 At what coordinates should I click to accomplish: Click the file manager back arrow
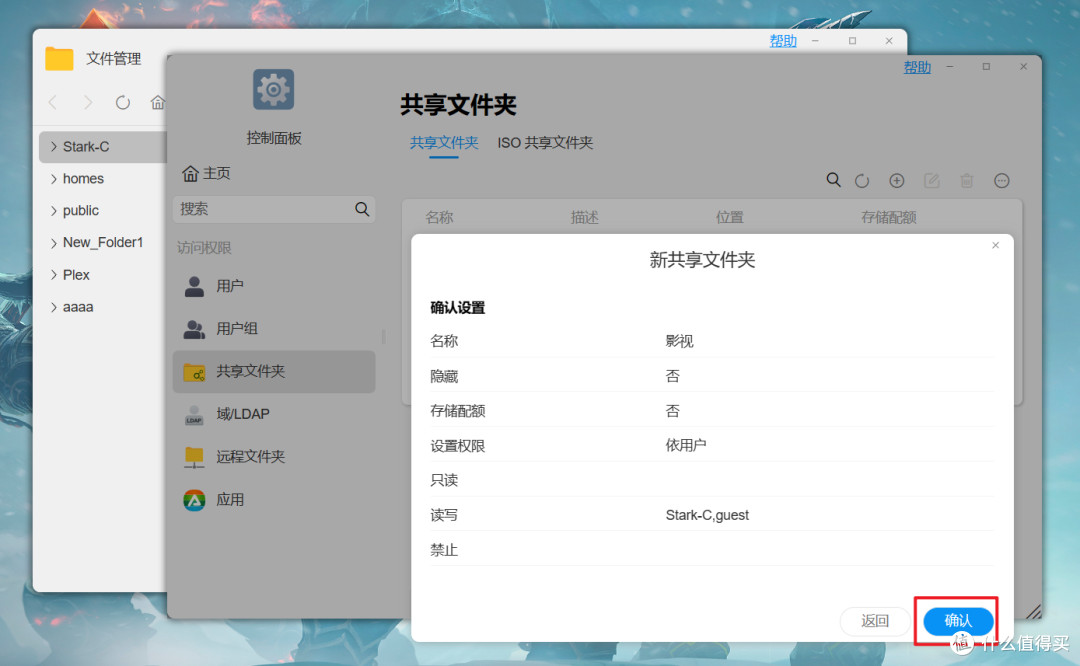click(53, 103)
